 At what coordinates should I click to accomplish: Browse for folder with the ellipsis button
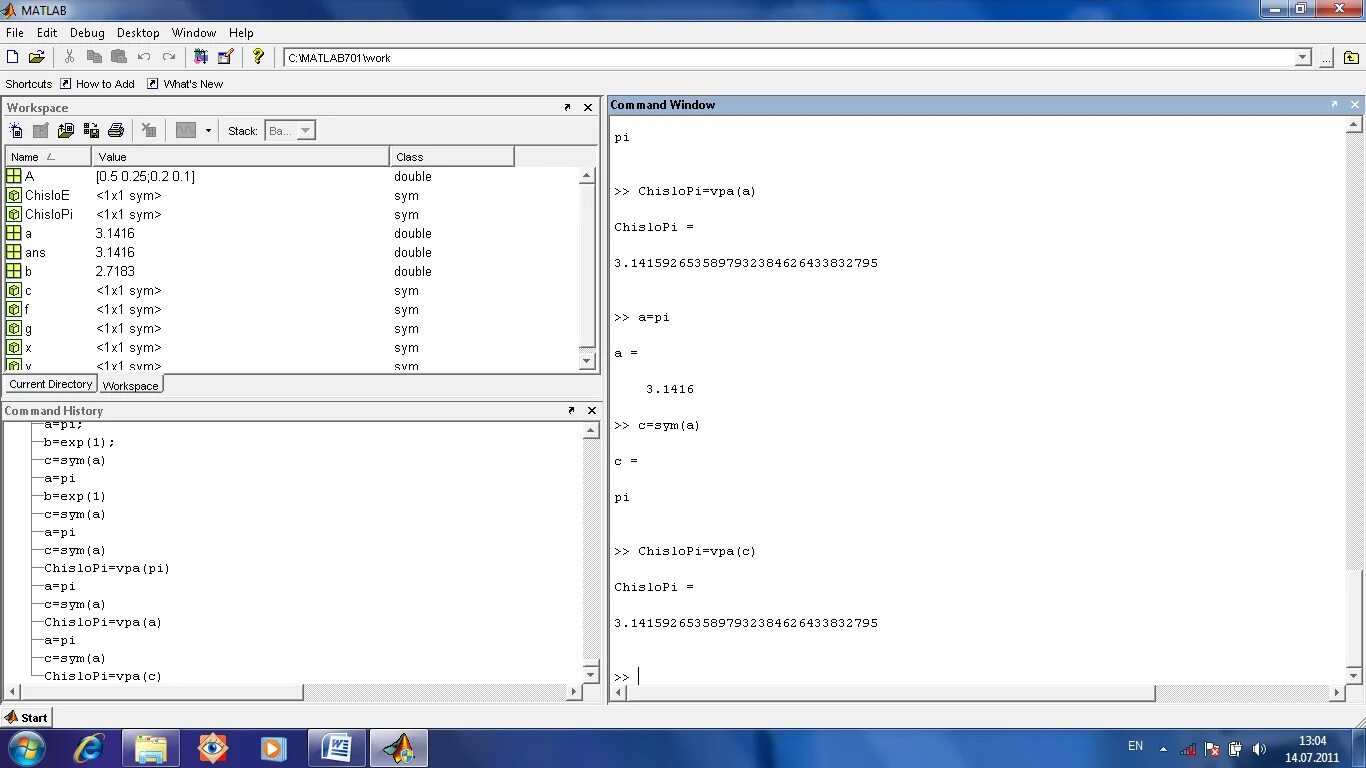pyautogui.click(x=1326, y=58)
